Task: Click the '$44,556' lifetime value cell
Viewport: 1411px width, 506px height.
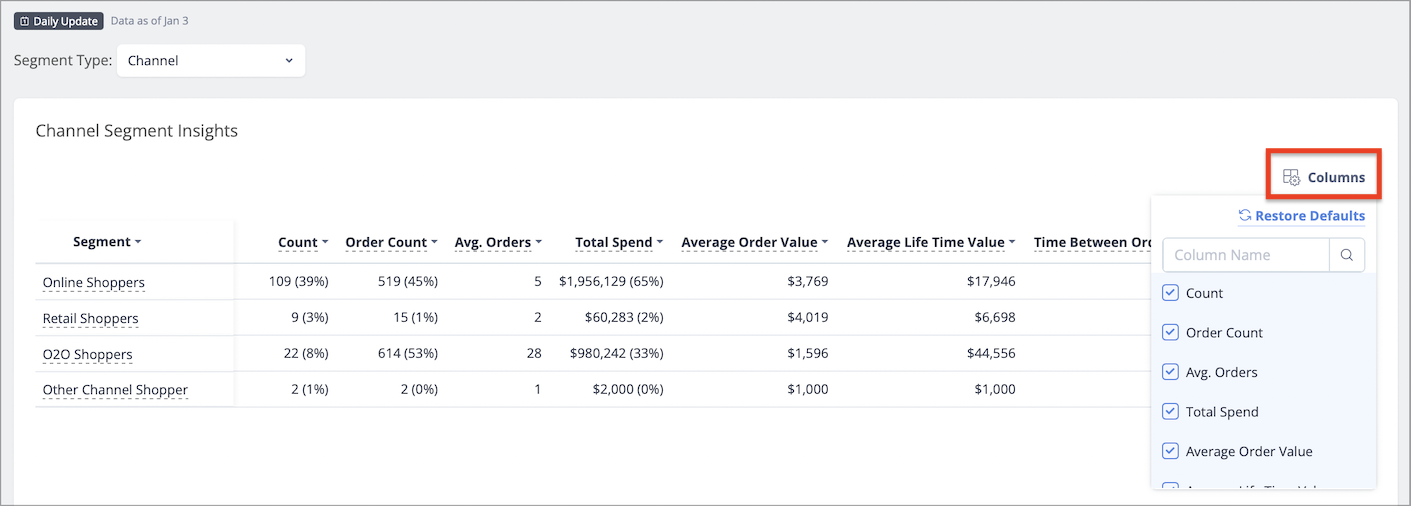Action: pos(991,353)
